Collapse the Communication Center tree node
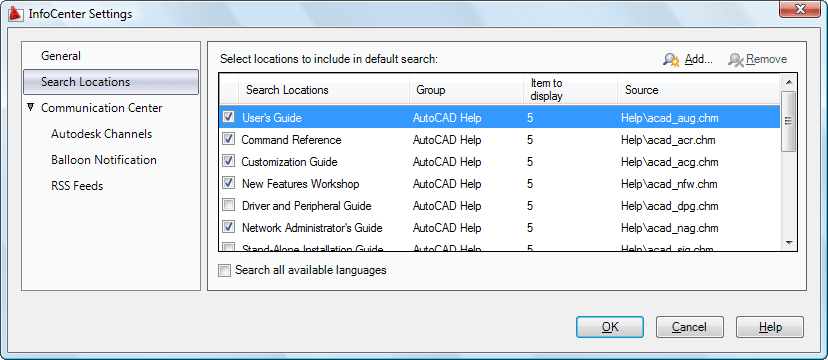 coord(30,107)
